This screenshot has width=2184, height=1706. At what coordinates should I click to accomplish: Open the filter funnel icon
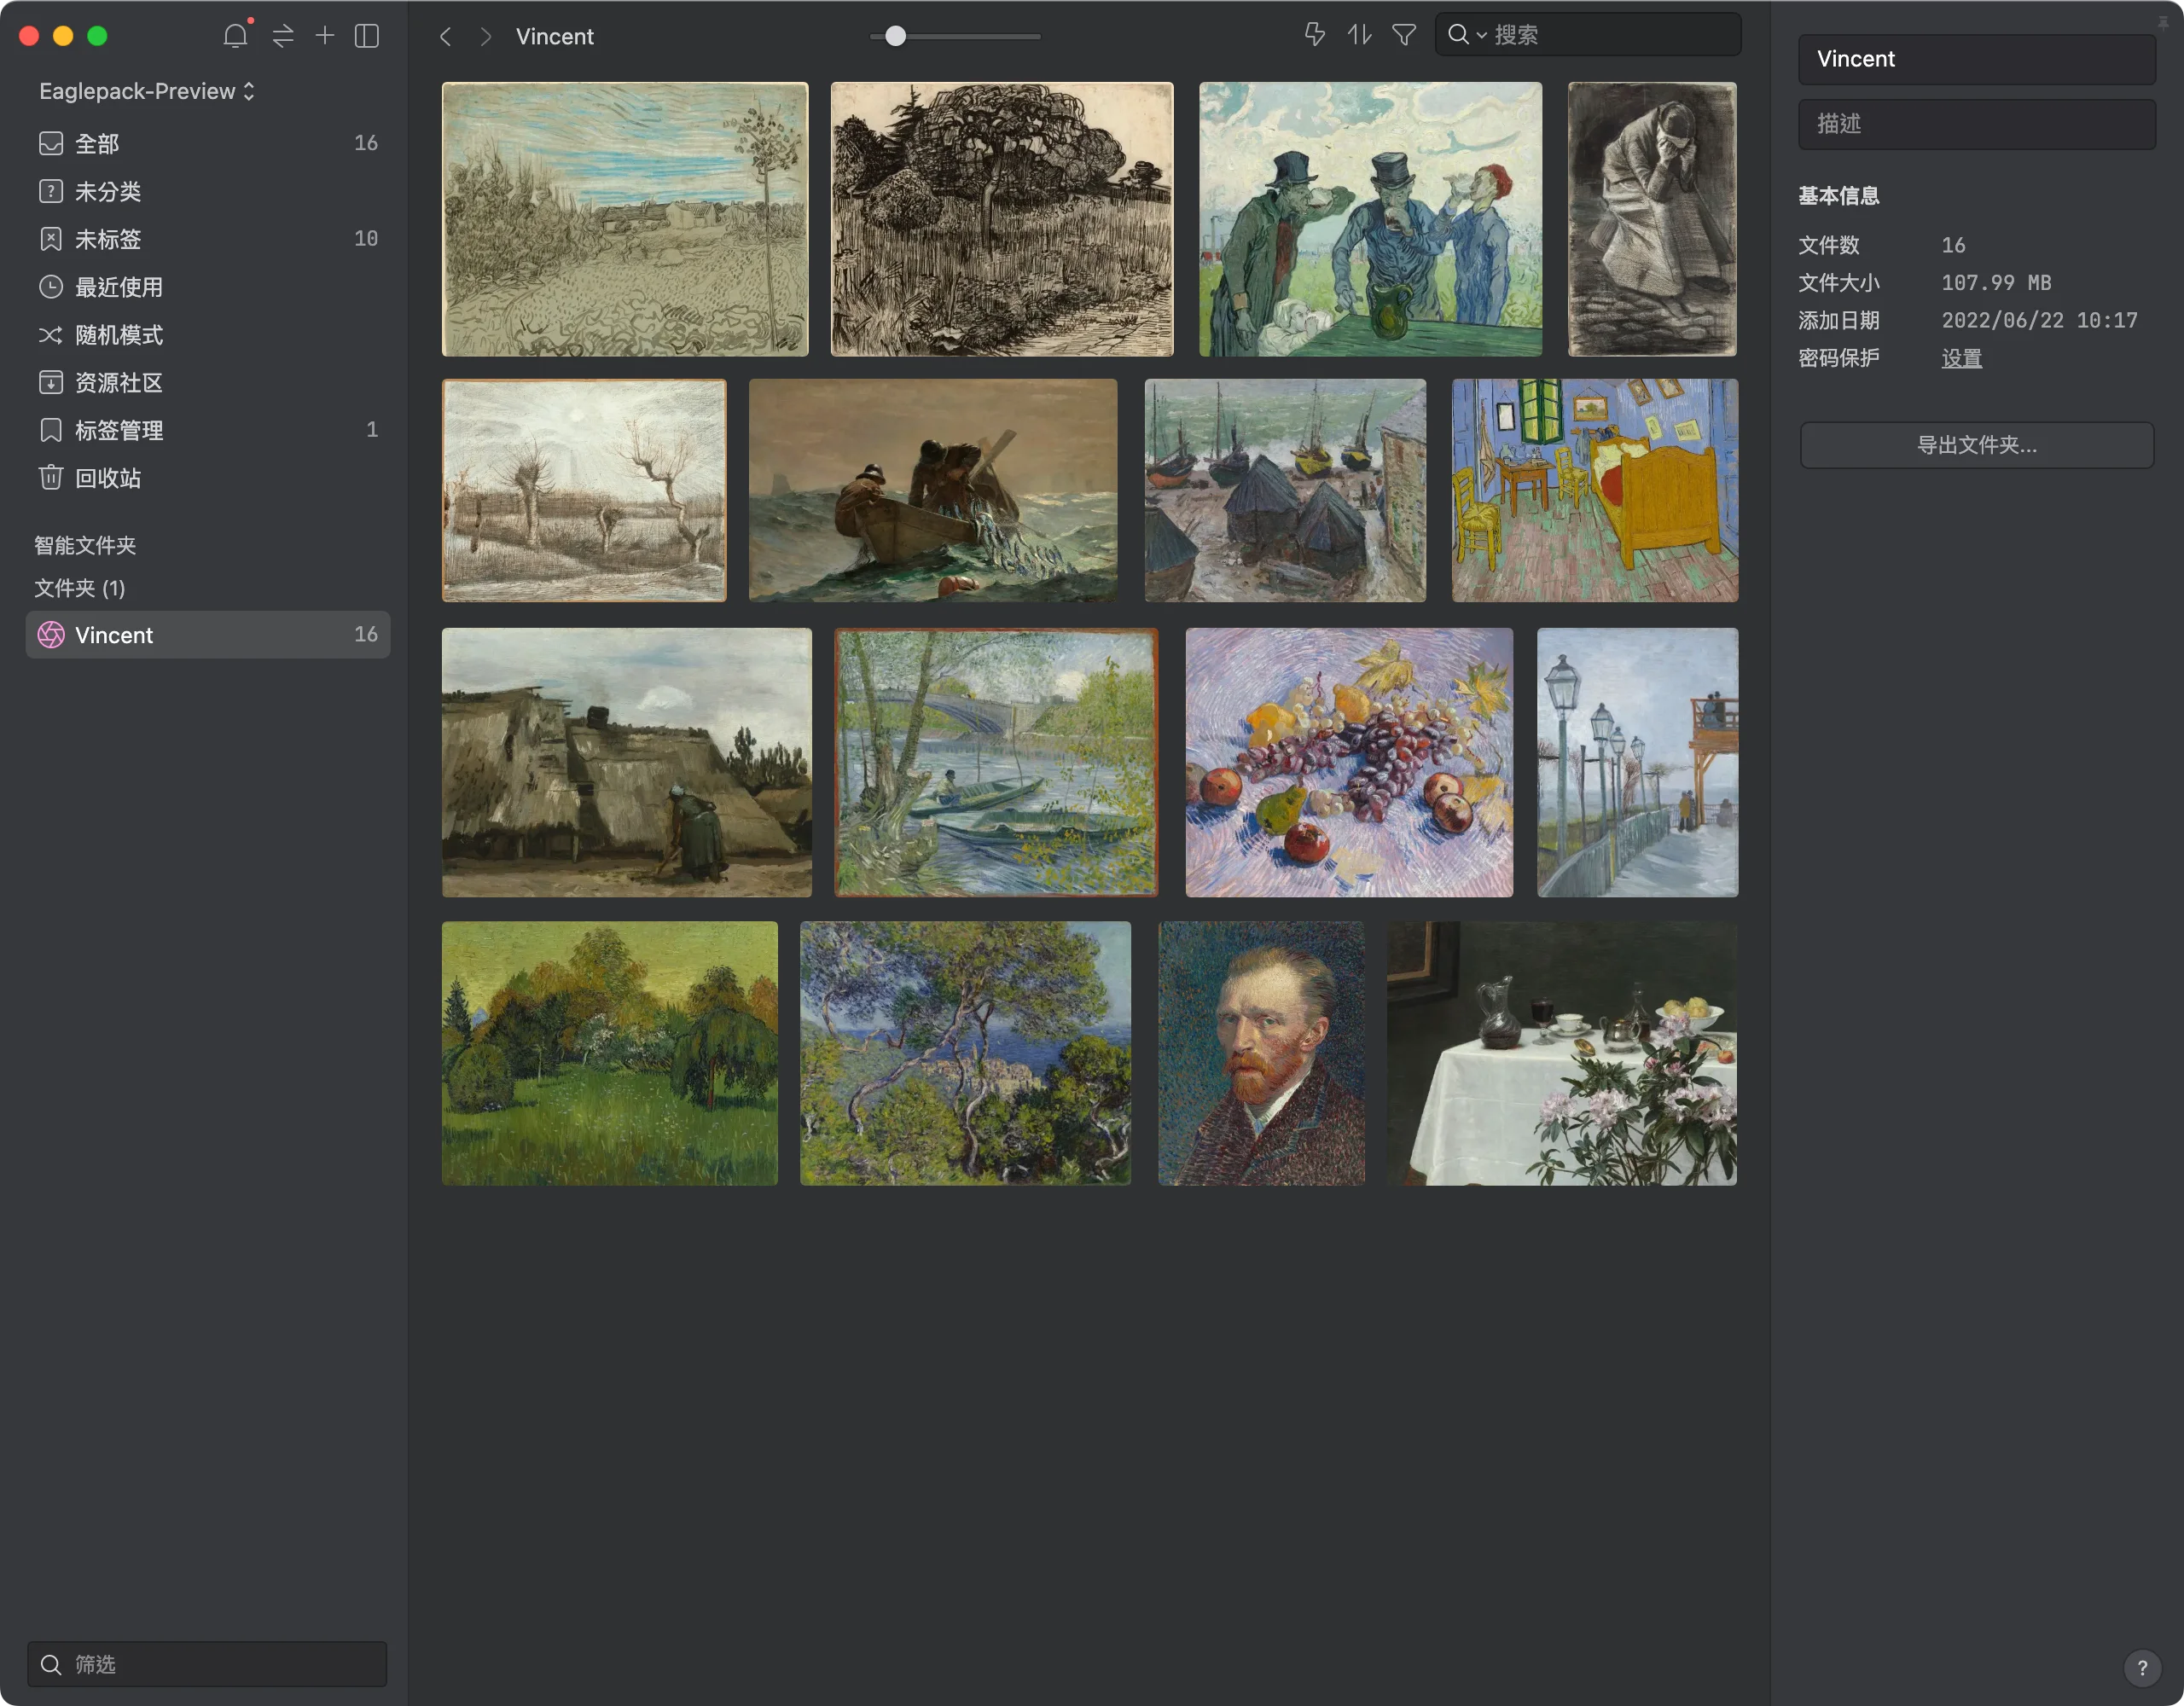(1404, 35)
